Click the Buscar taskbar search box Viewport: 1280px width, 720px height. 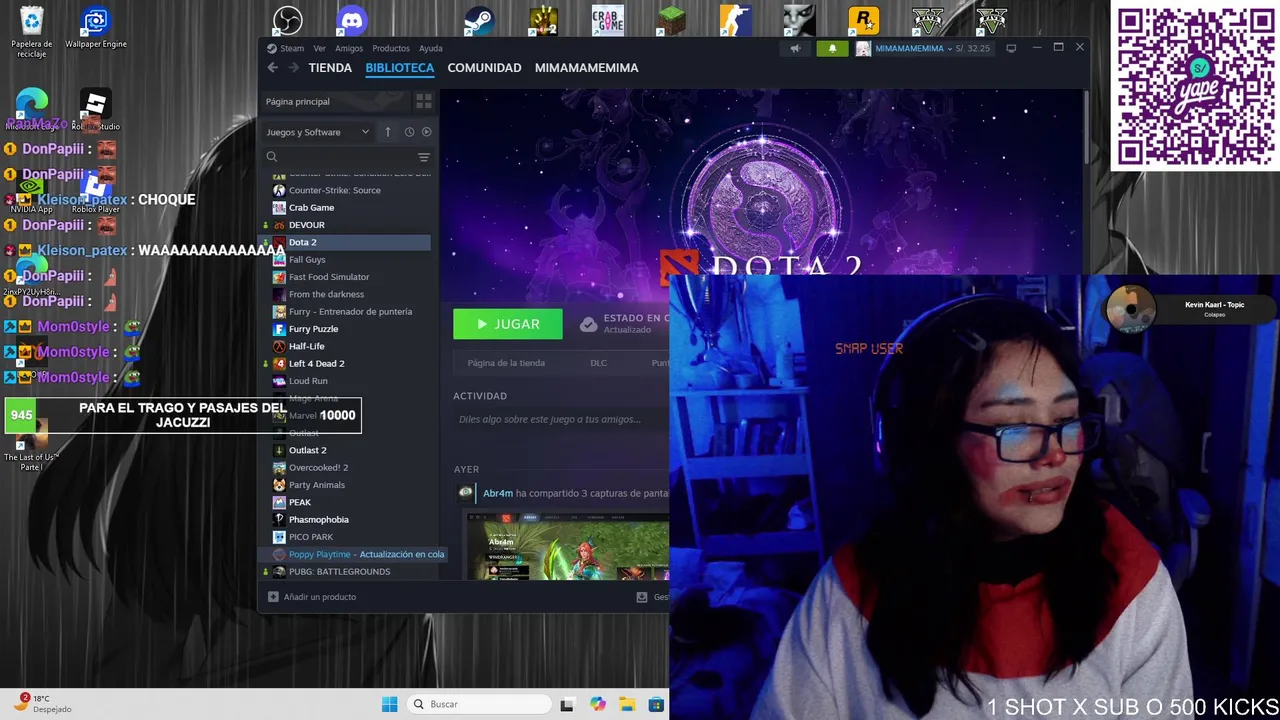[x=480, y=704]
